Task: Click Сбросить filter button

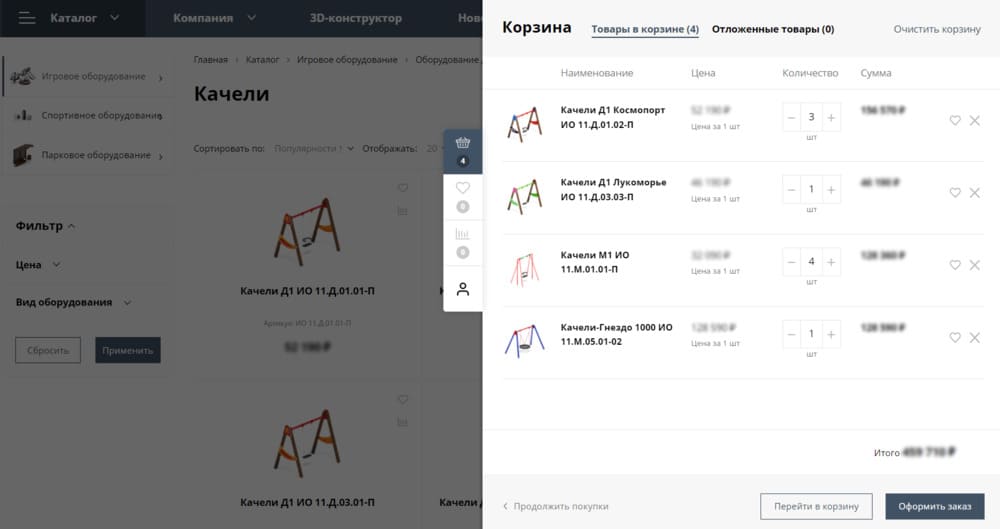Action: click(x=48, y=350)
